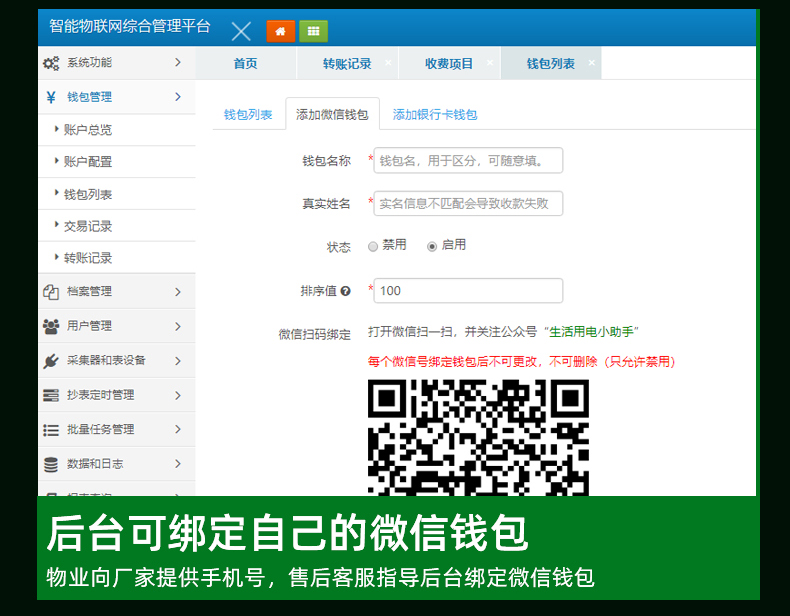Expand the 抄表定时管理 chevron

click(178, 395)
